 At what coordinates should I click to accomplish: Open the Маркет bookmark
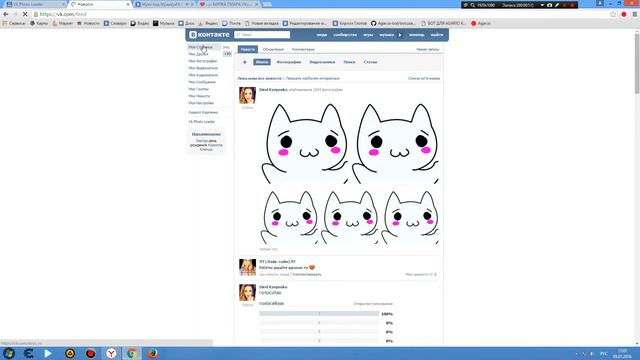point(62,23)
